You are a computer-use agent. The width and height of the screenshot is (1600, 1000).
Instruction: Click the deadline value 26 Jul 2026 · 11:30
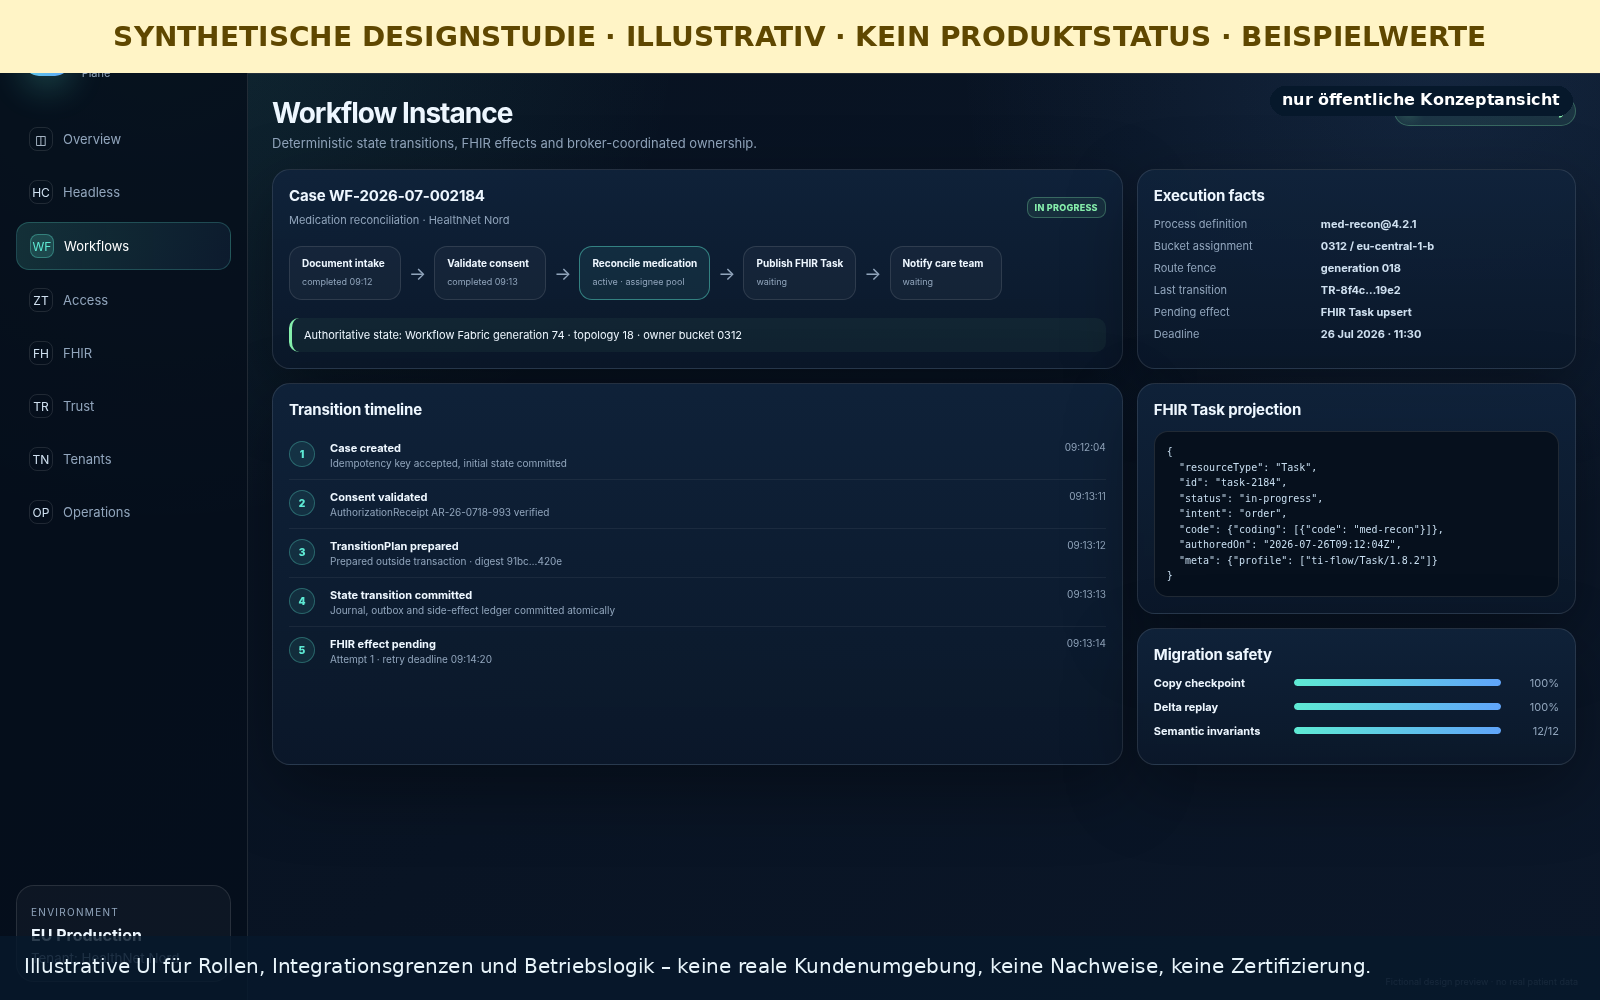pyautogui.click(x=1370, y=334)
